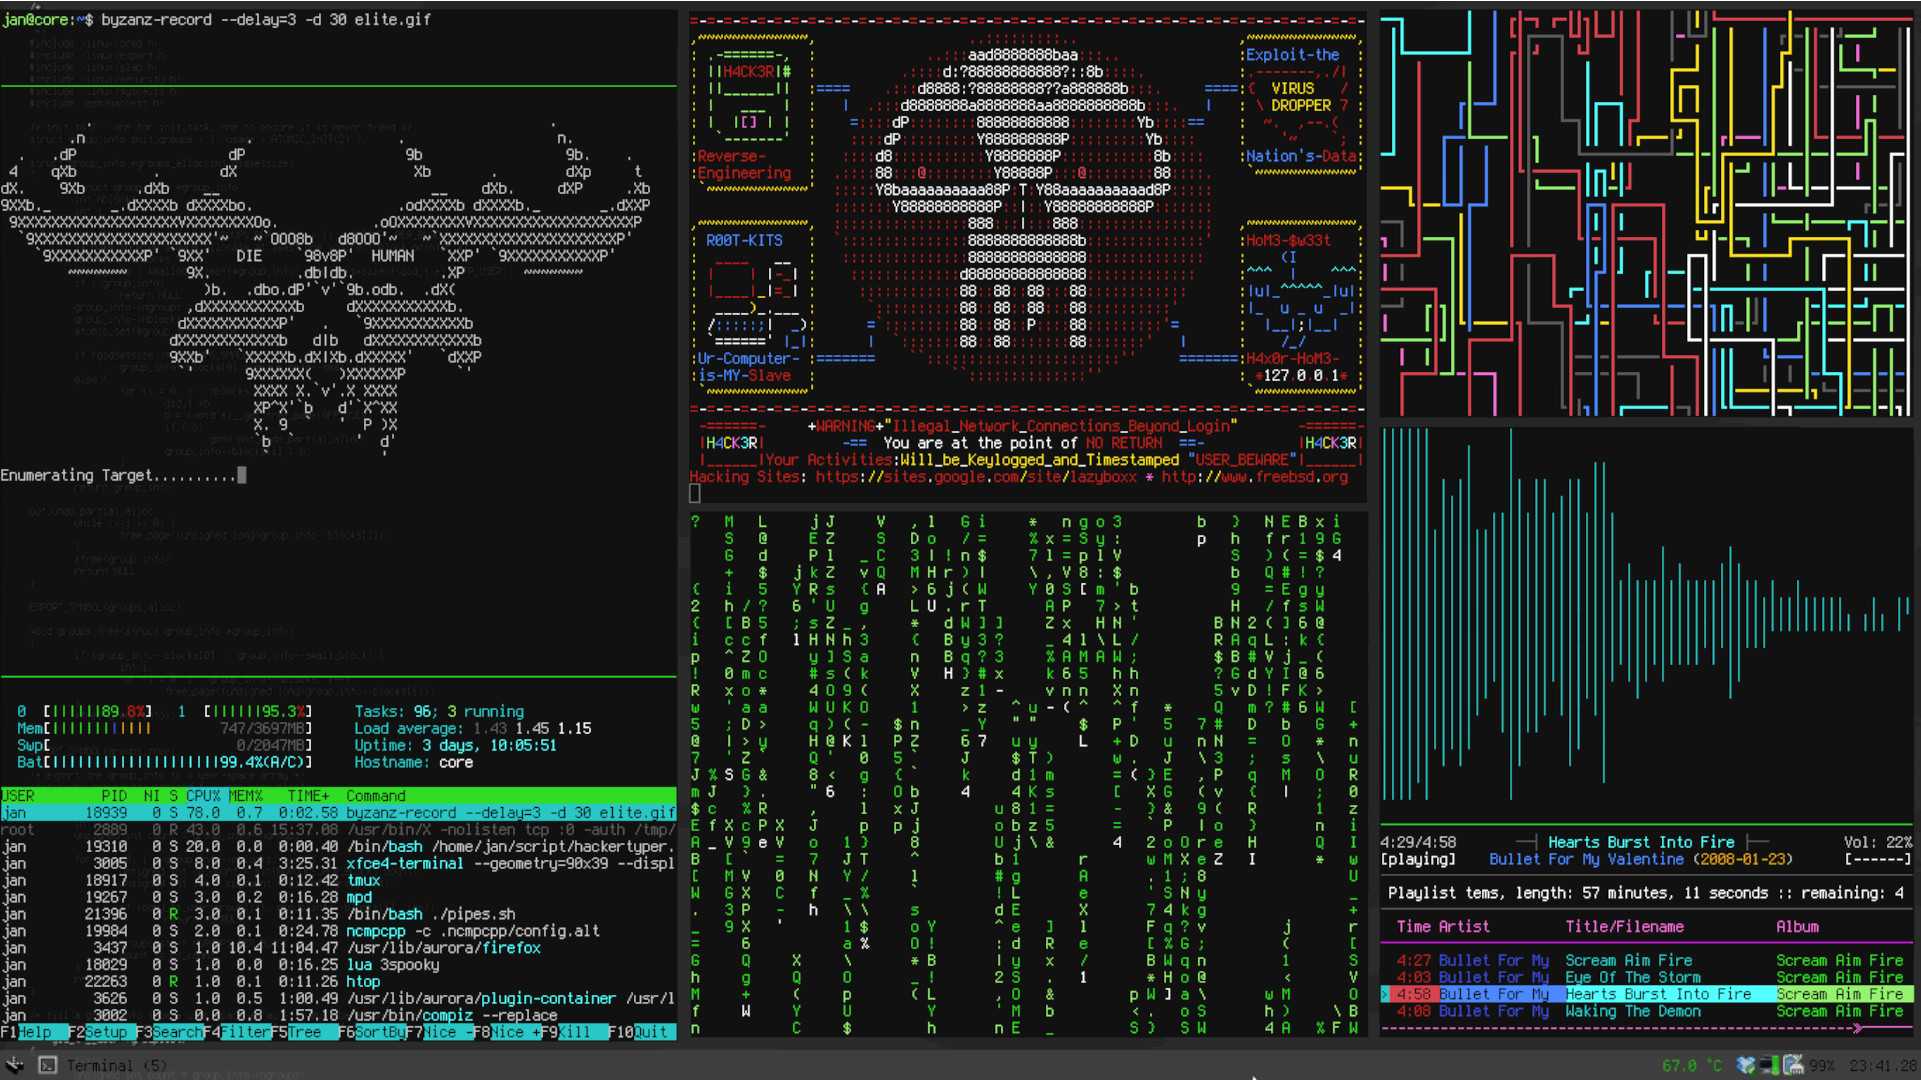Click the ncmpcpp song progress bar
The width and height of the screenshot is (1921, 1080).
click(1646, 1027)
